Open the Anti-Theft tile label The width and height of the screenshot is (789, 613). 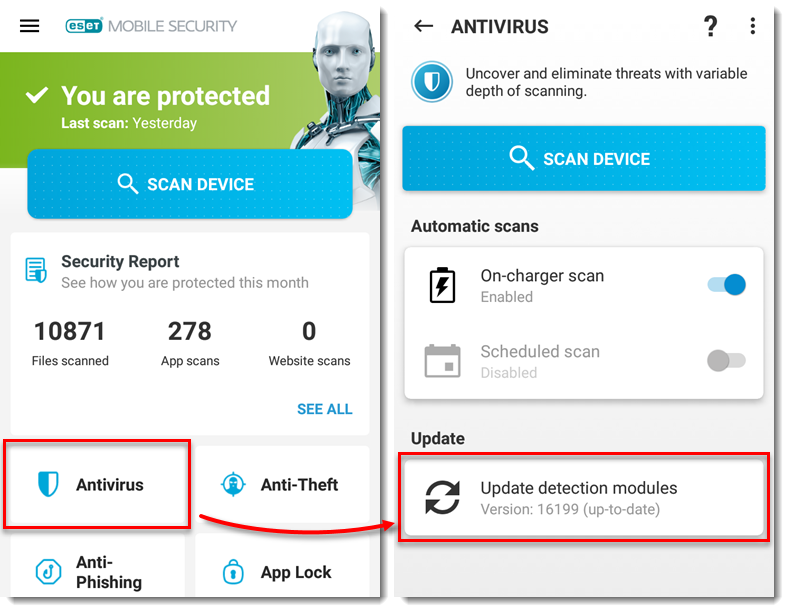point(299,485)
